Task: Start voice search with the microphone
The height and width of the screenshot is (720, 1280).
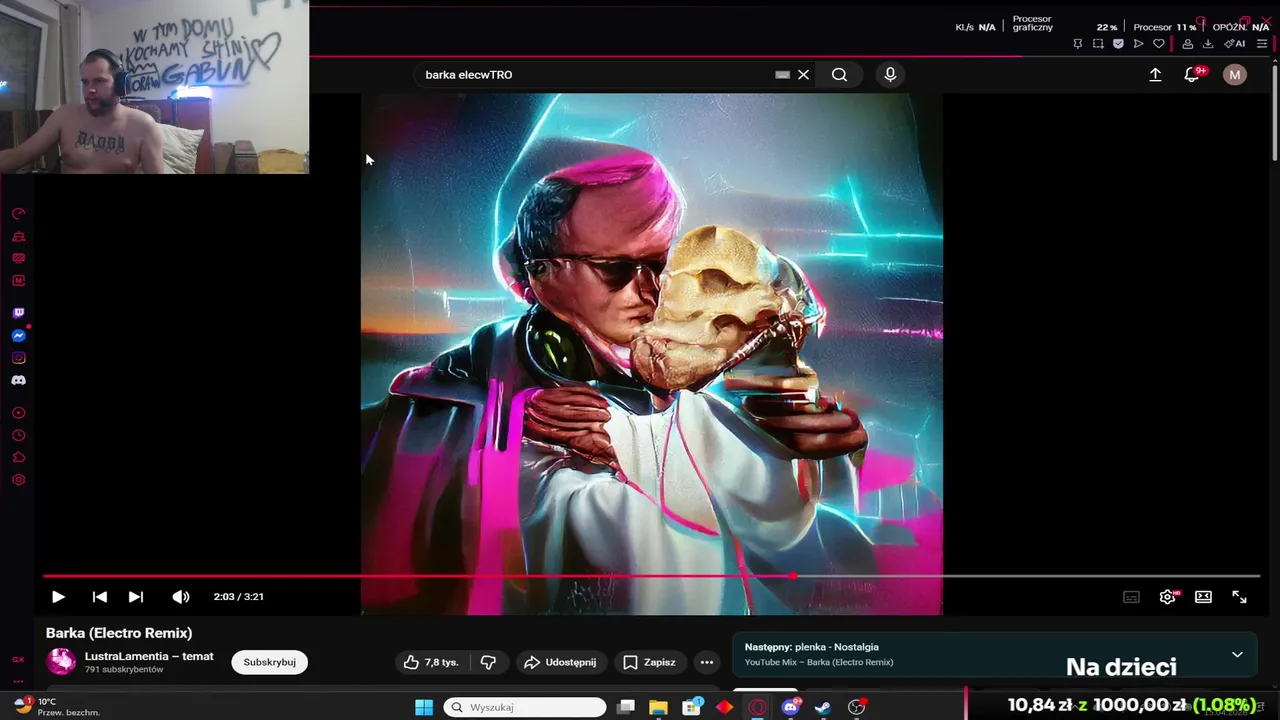Action: [x=890, y=75]
